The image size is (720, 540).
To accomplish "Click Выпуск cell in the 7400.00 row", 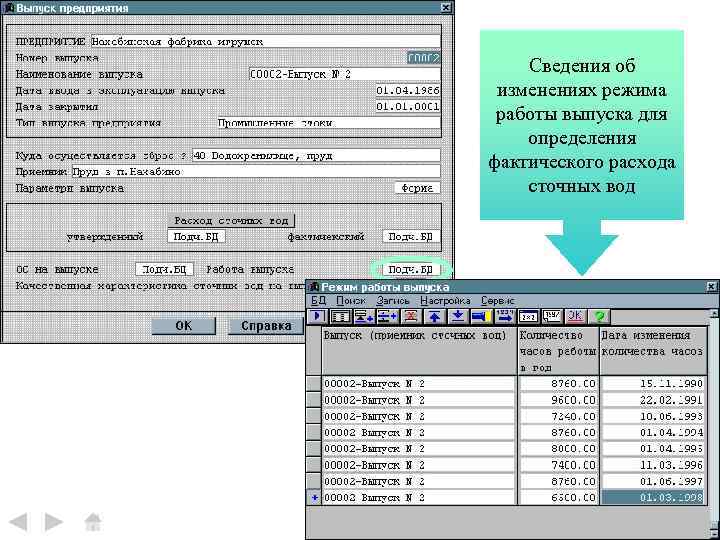I will [x=419, y=465].
